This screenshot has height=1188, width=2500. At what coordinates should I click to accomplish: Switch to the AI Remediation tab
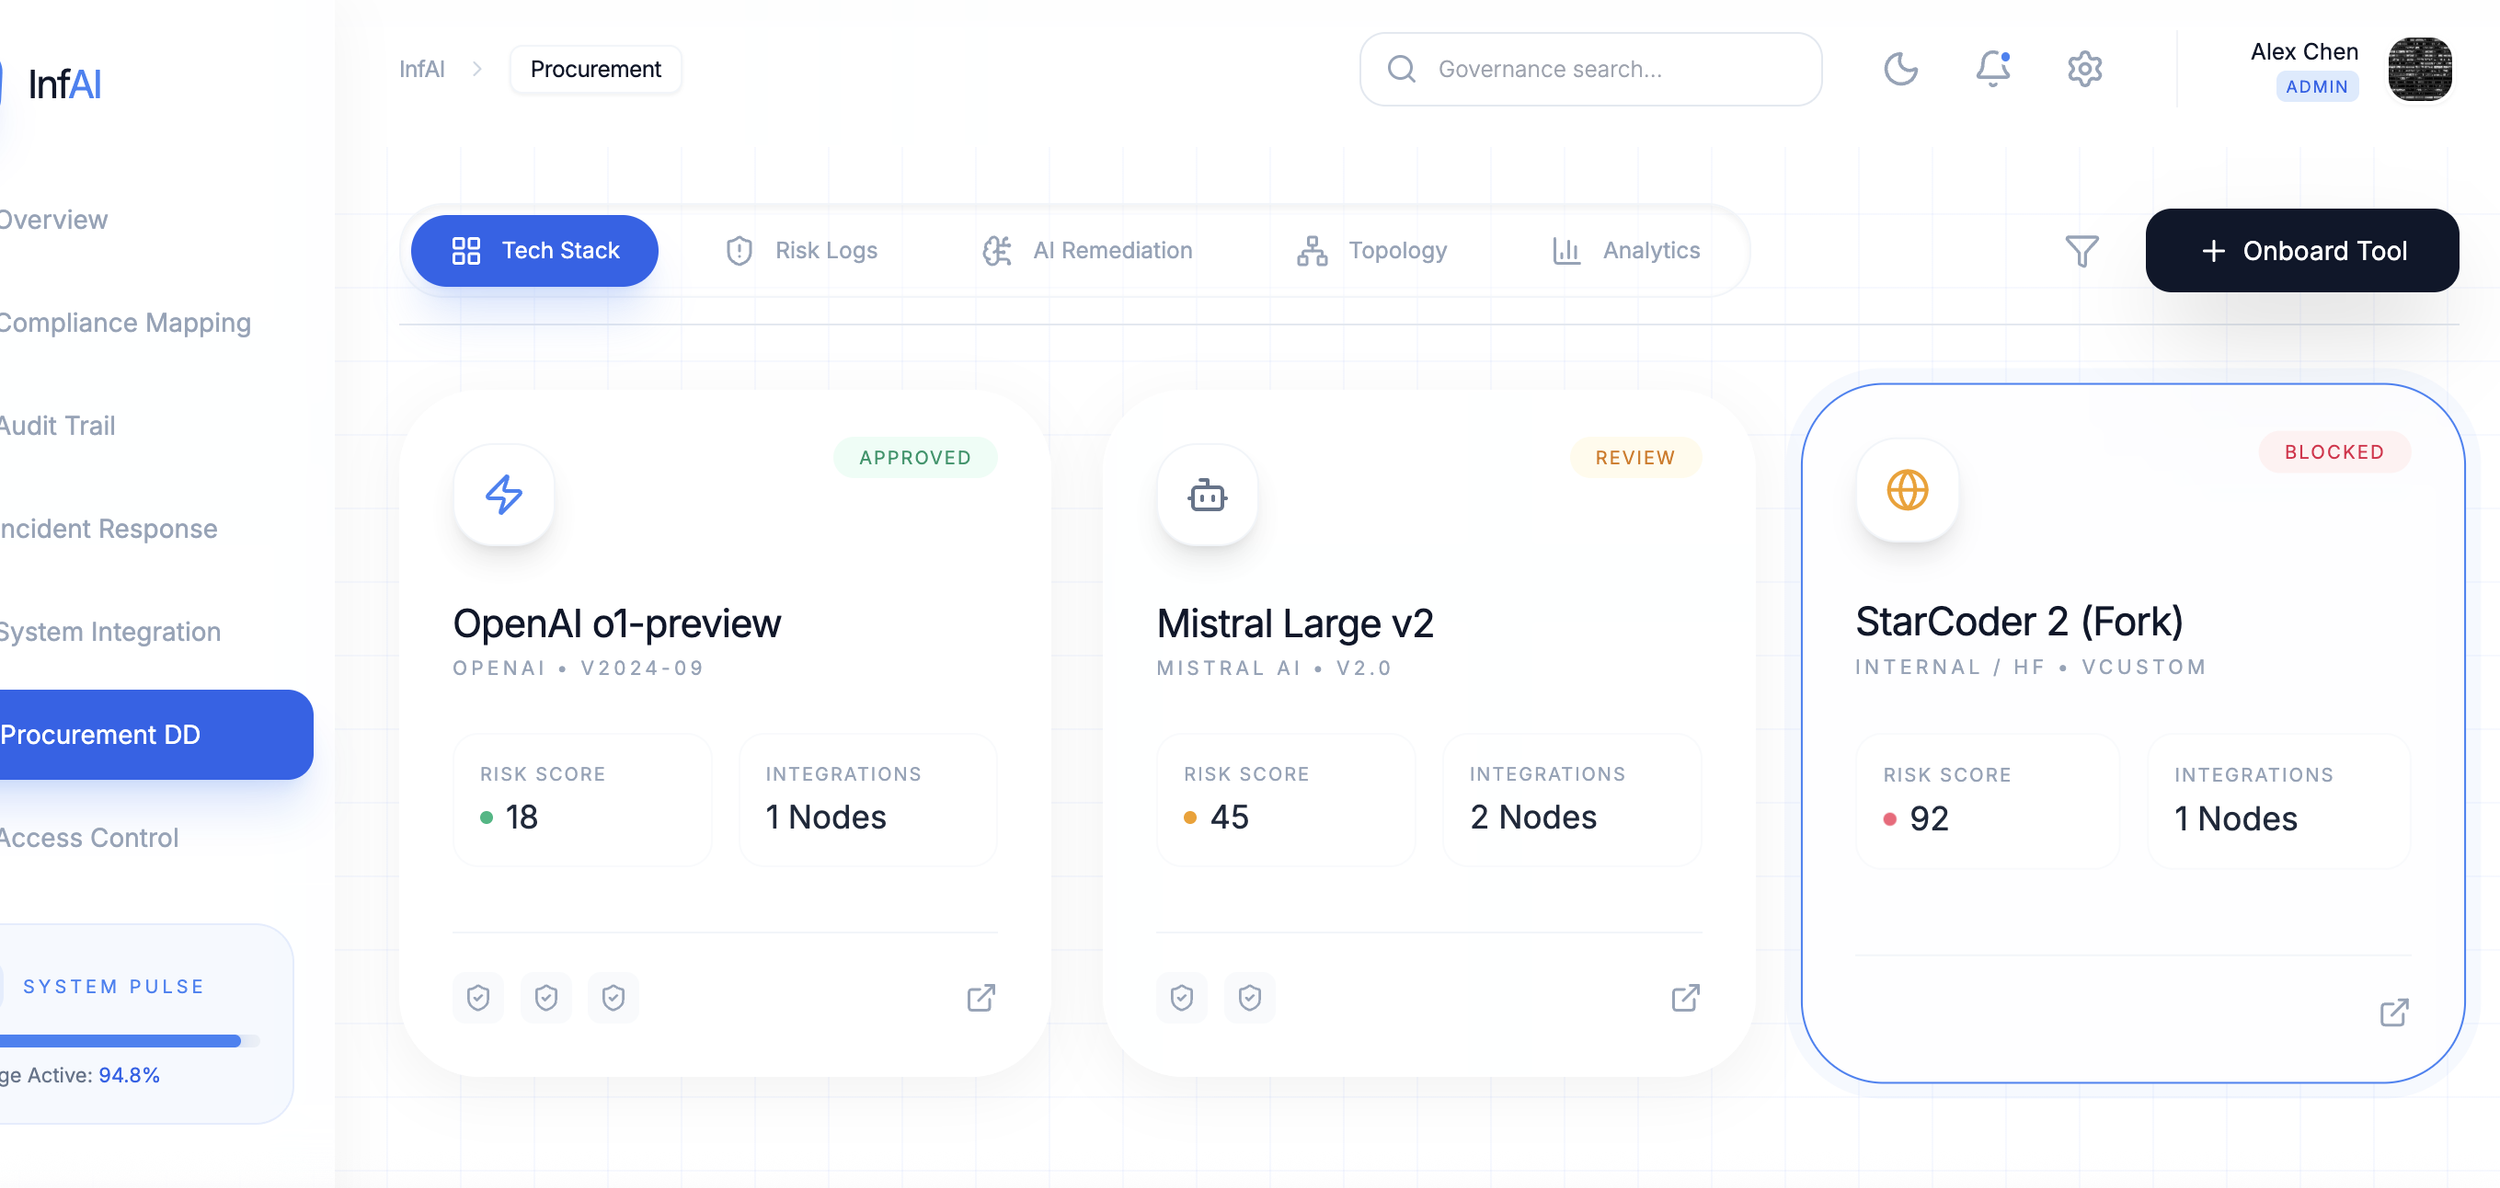click(x=1087, y=251)
